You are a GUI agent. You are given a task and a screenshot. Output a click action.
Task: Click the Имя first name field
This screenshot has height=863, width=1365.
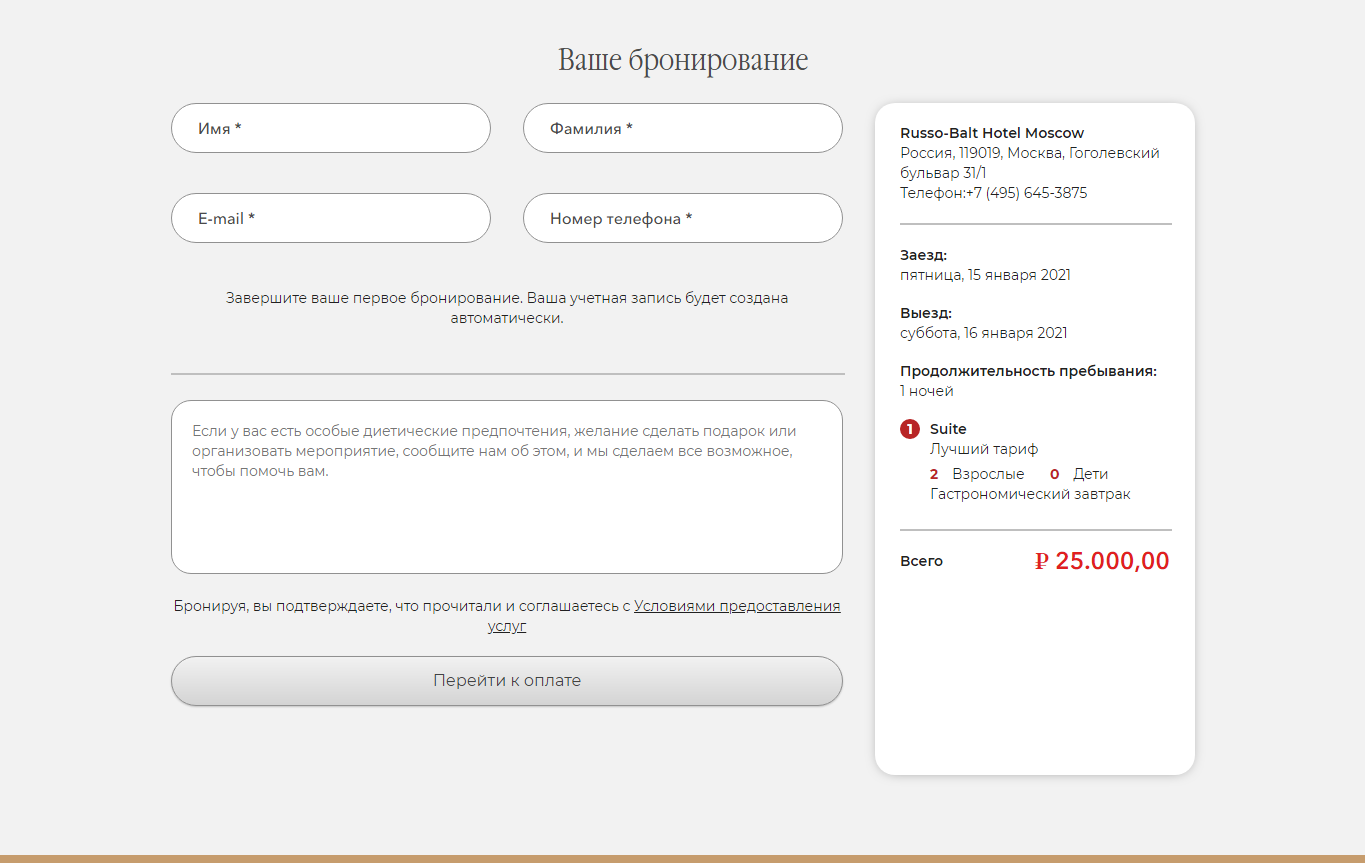331,128
